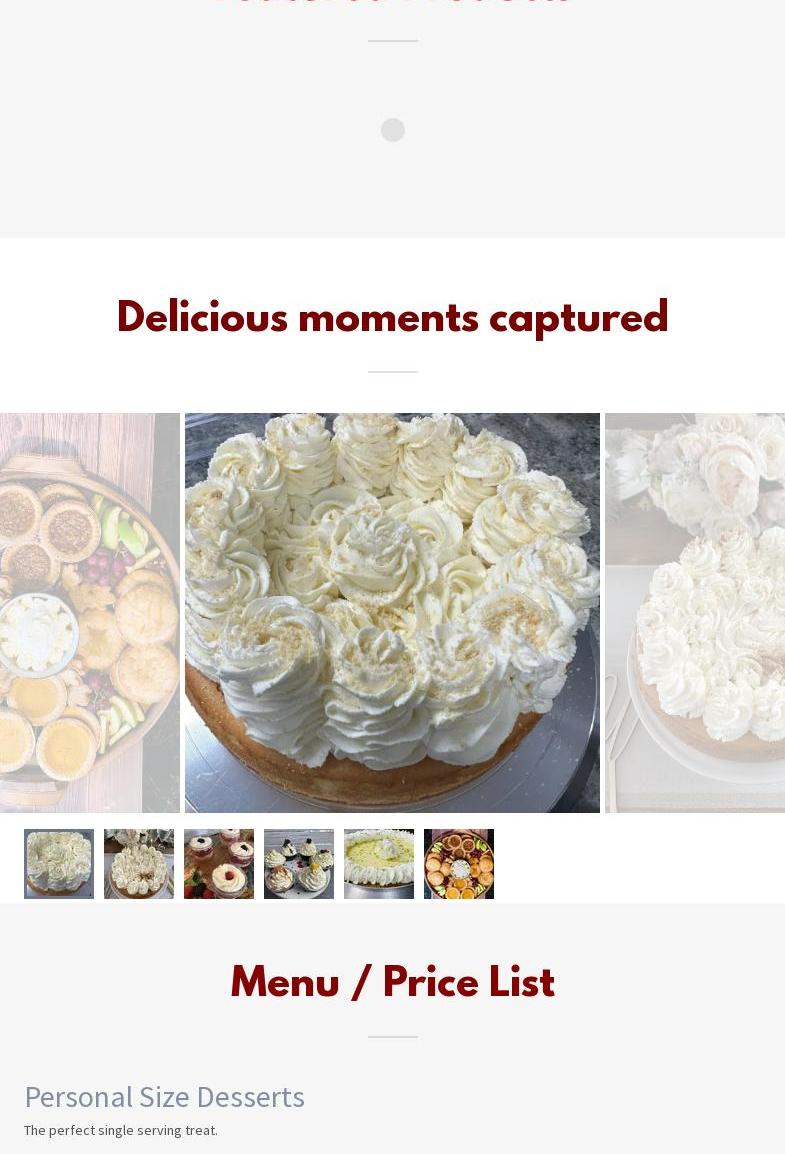
Task: Click the 'Delicious moments captured' heading
Action: [x=392, y=318]
